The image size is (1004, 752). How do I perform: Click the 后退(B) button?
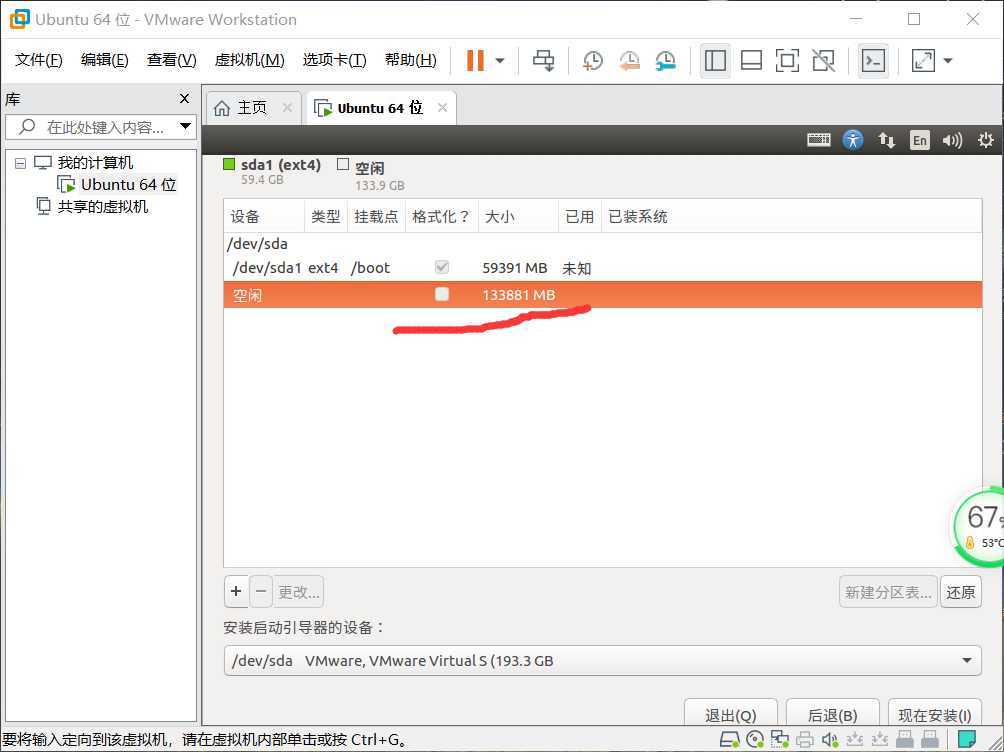pyautogui.click(x=832, y=714)
